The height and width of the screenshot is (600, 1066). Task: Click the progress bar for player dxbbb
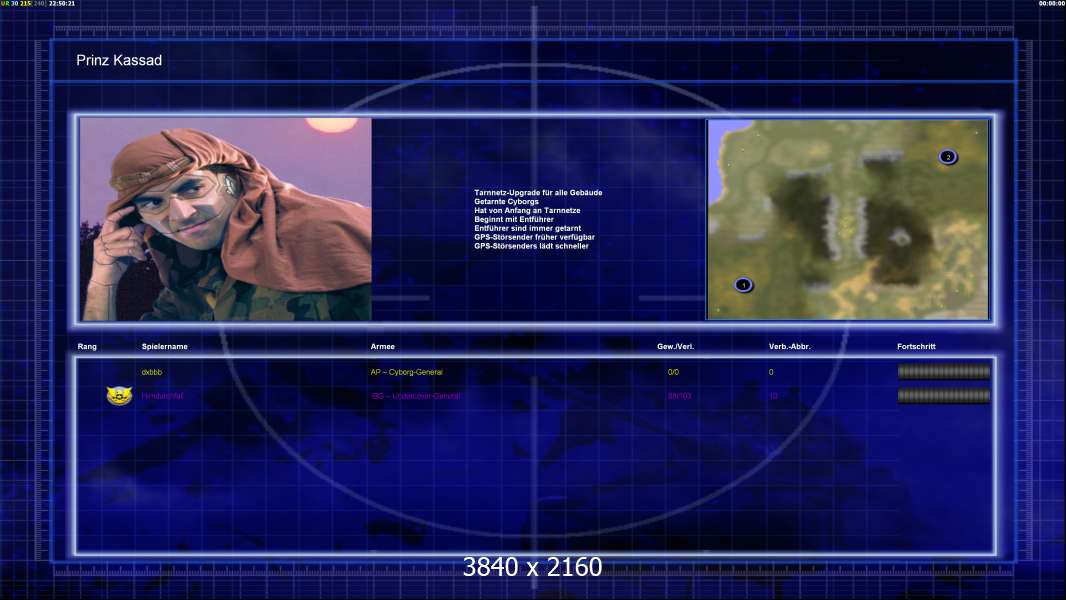[944, 372]
